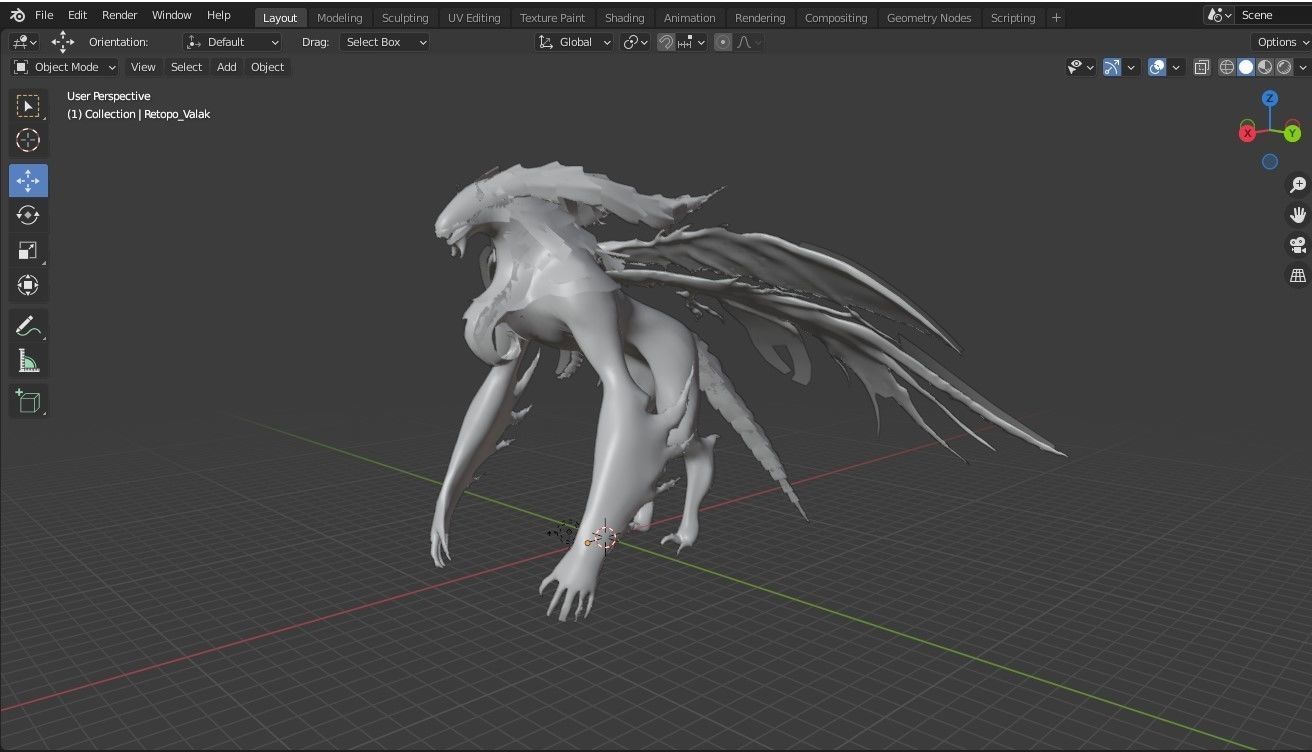Screen dimensions: 1312x752
Task: Open the Window menu
Action: (172, 15)
